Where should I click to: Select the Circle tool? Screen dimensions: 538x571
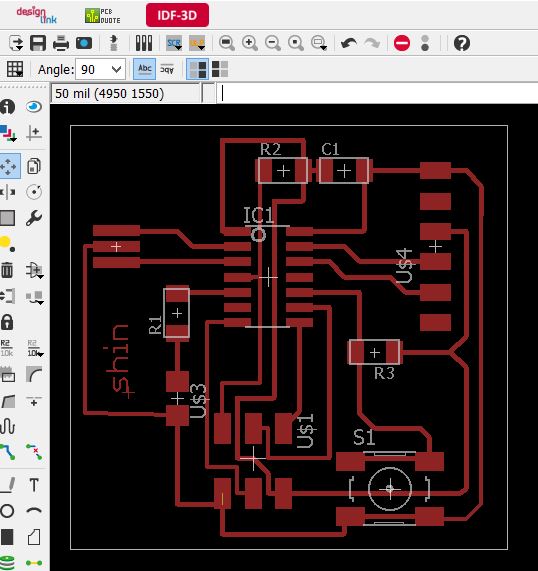[x=7, y=511]
